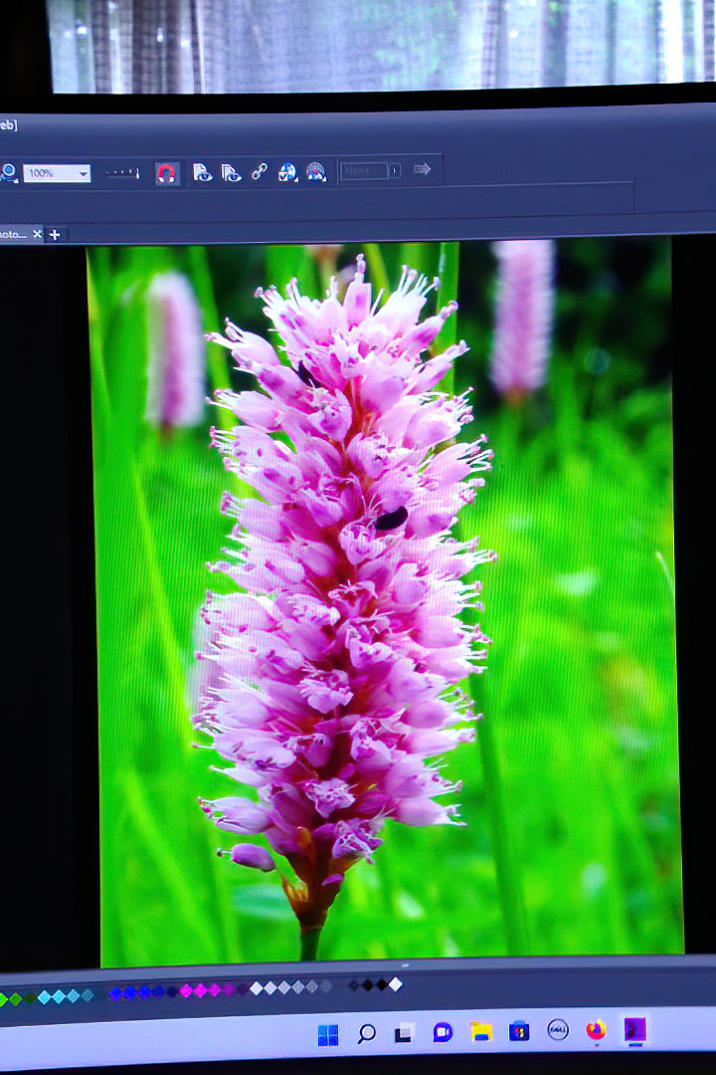Open Windows taskbar Search
716x1075 pixels.
tap(366, 1034)
